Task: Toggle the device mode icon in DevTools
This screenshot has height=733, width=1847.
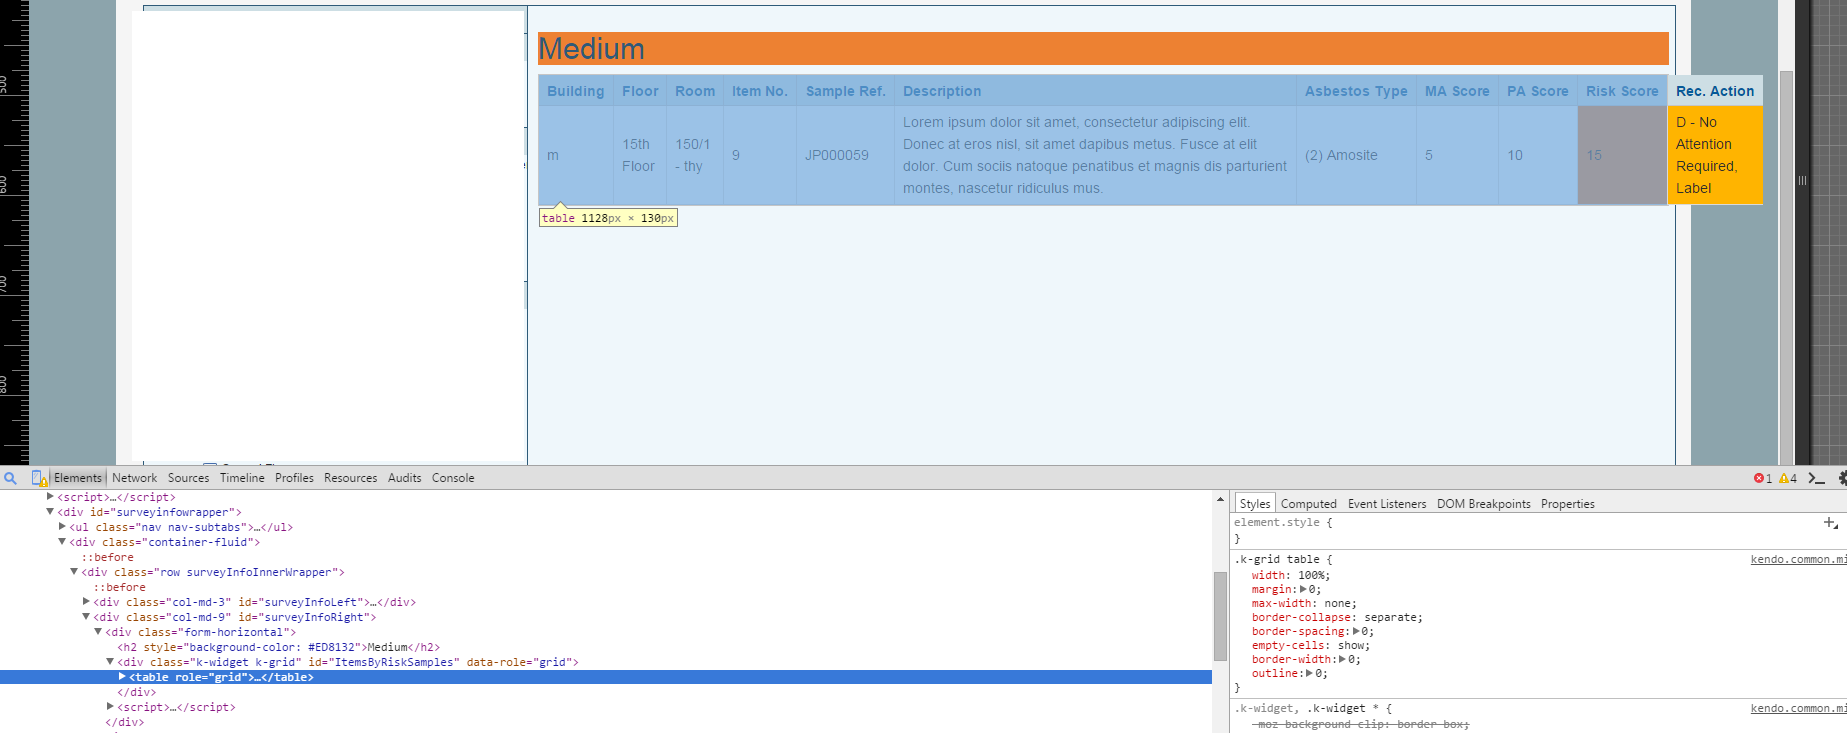Action: tap(39, 478)
